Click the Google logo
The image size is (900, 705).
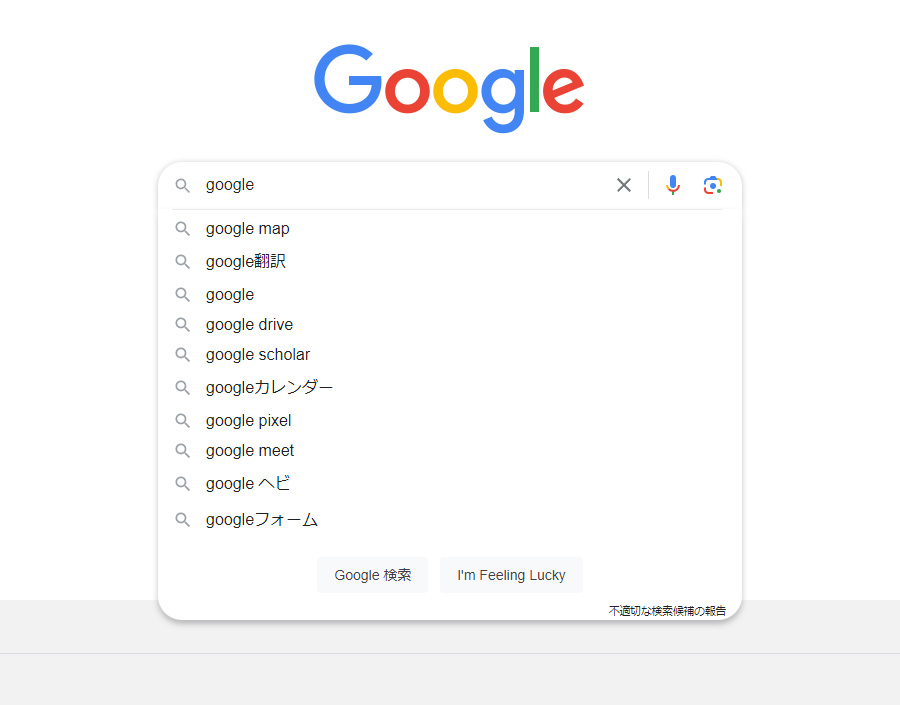(449, 88)
